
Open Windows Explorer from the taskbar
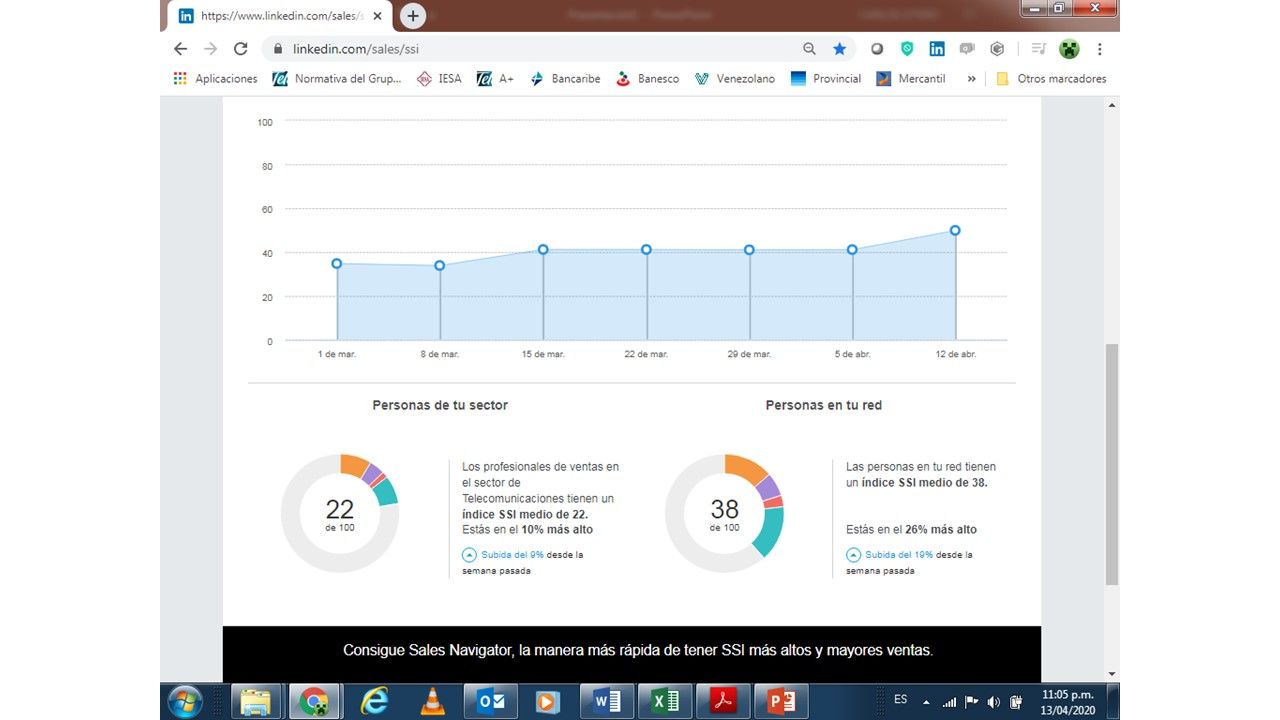257,702
